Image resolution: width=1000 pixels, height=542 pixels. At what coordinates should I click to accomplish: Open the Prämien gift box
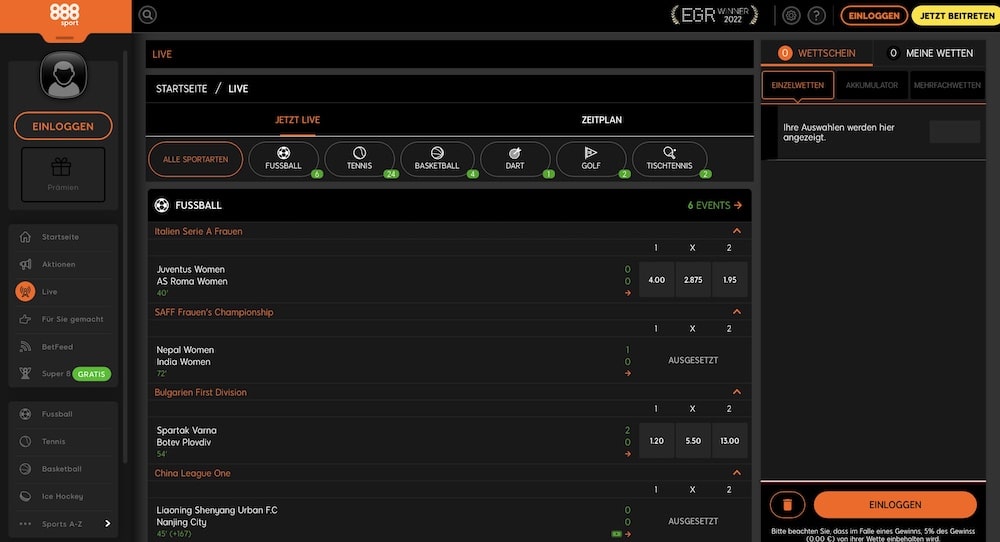[x=63, y=173]
